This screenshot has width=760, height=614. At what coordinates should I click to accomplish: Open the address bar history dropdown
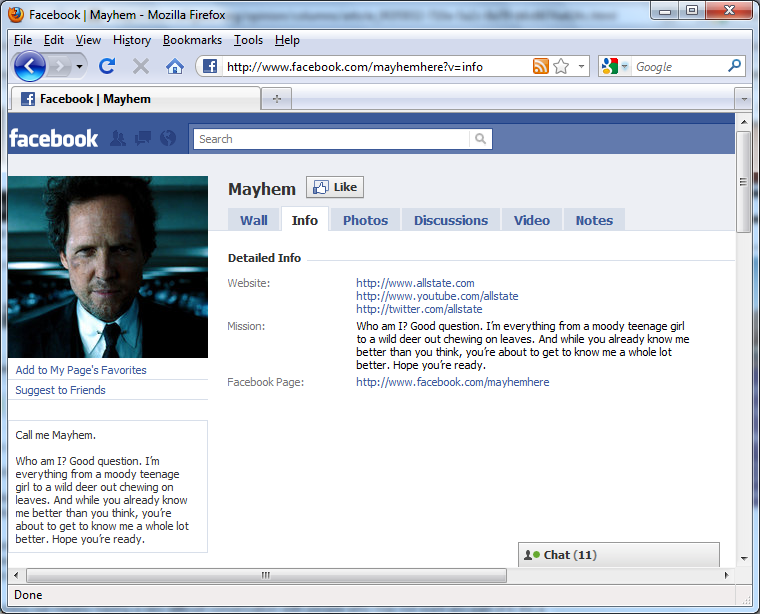[581, 66]
